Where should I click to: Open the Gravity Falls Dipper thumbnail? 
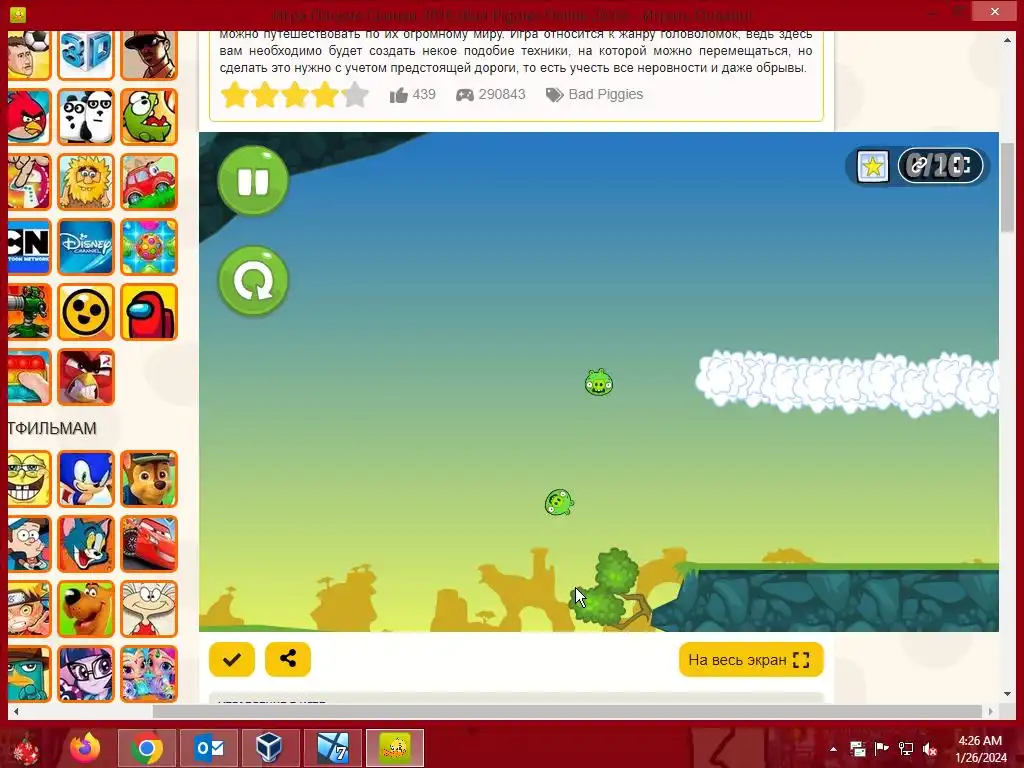pyautogui.click(x=28, y=544)
